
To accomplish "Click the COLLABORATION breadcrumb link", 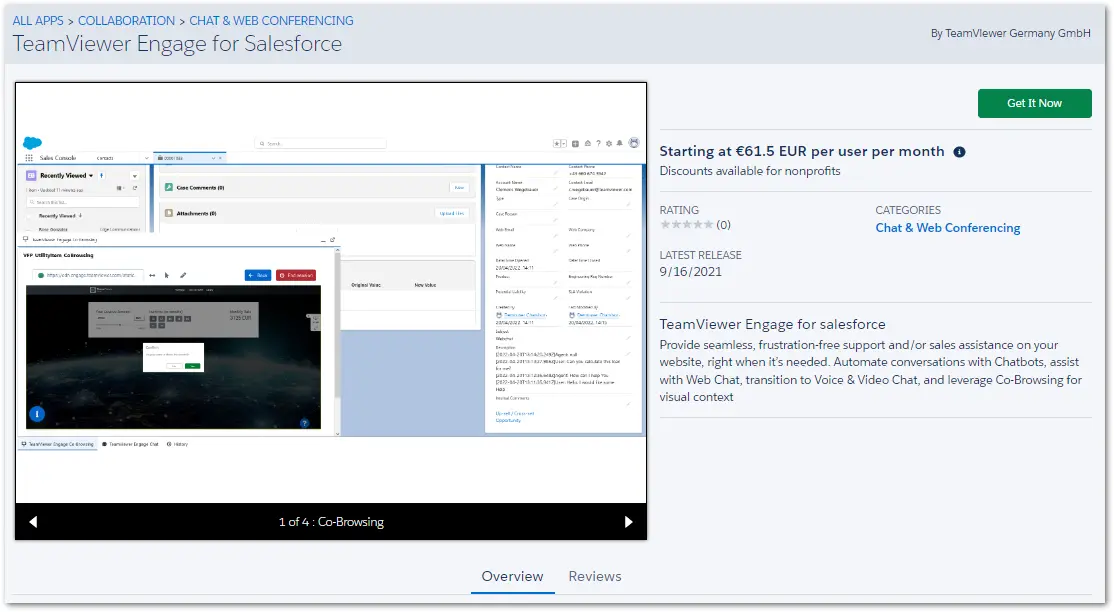I will (126, 21).
